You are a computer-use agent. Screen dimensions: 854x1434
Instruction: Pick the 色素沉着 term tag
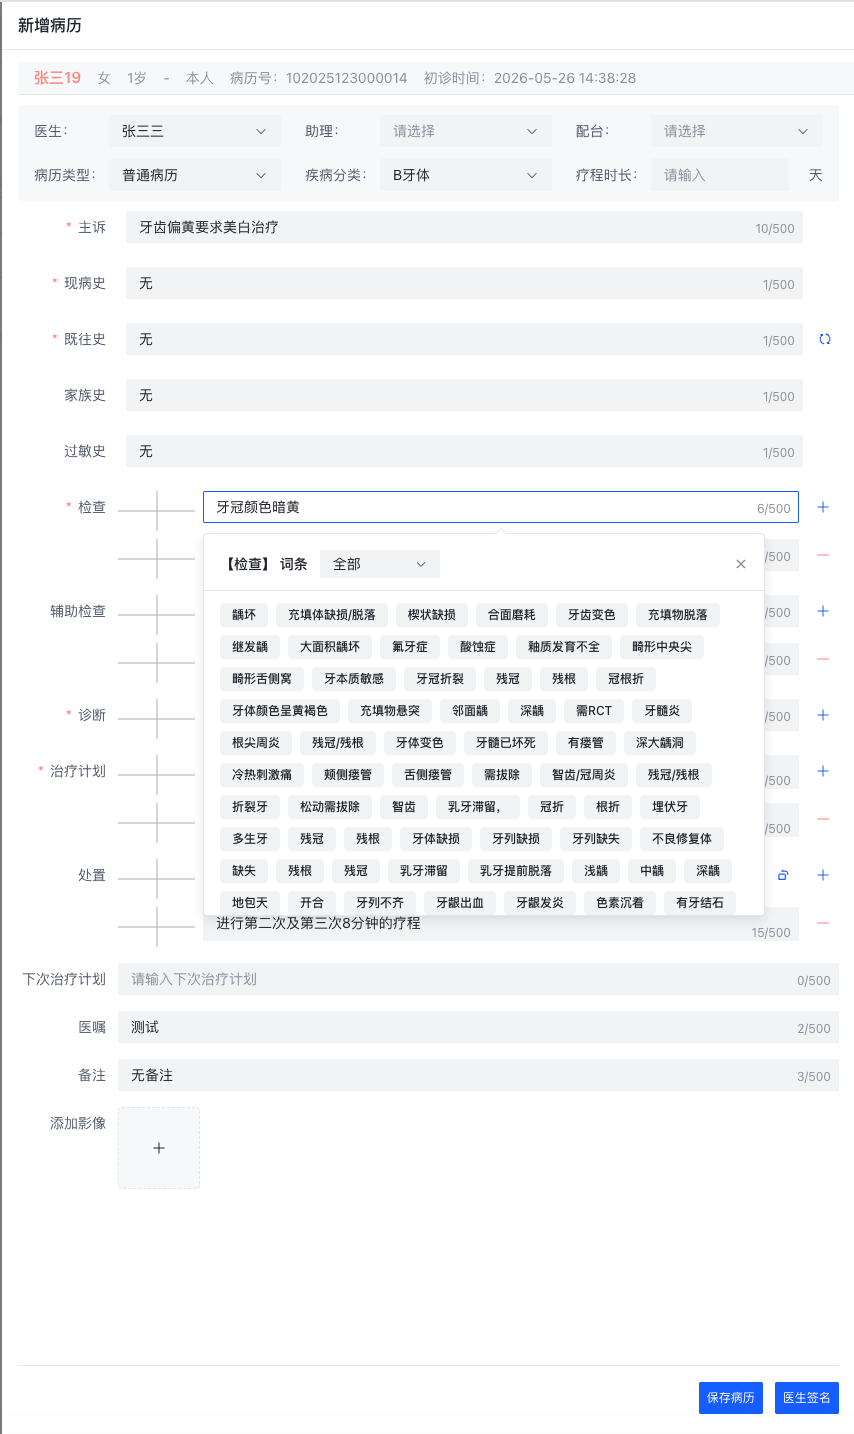coord(620,903)
